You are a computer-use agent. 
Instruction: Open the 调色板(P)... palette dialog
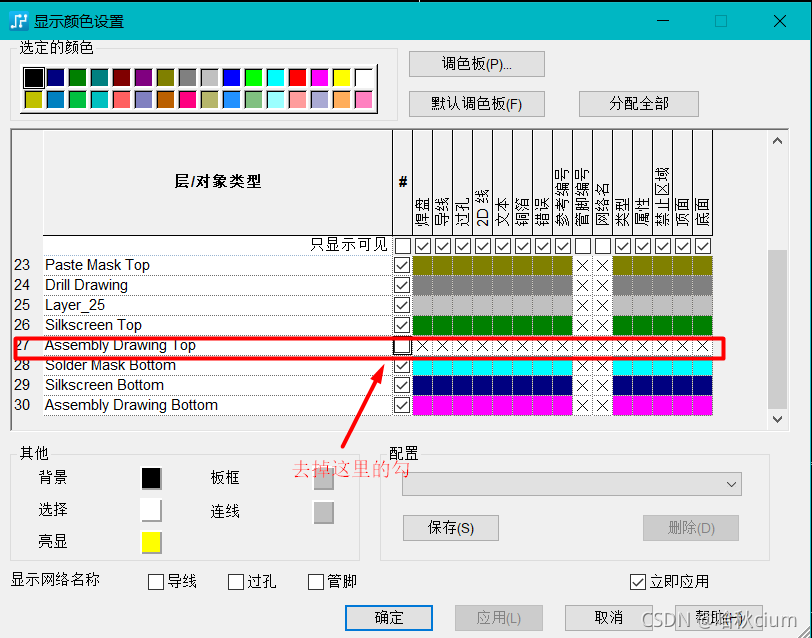476,64
